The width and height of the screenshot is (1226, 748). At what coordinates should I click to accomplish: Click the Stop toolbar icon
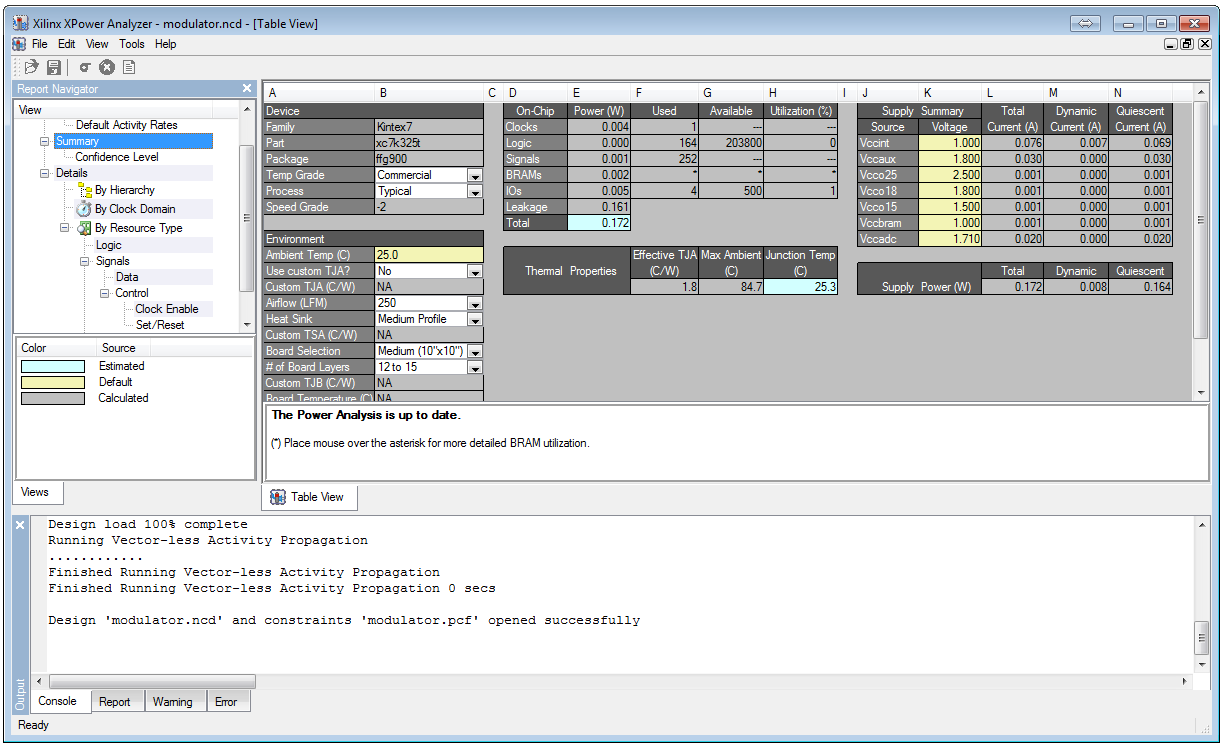click(x=107, y=67)
